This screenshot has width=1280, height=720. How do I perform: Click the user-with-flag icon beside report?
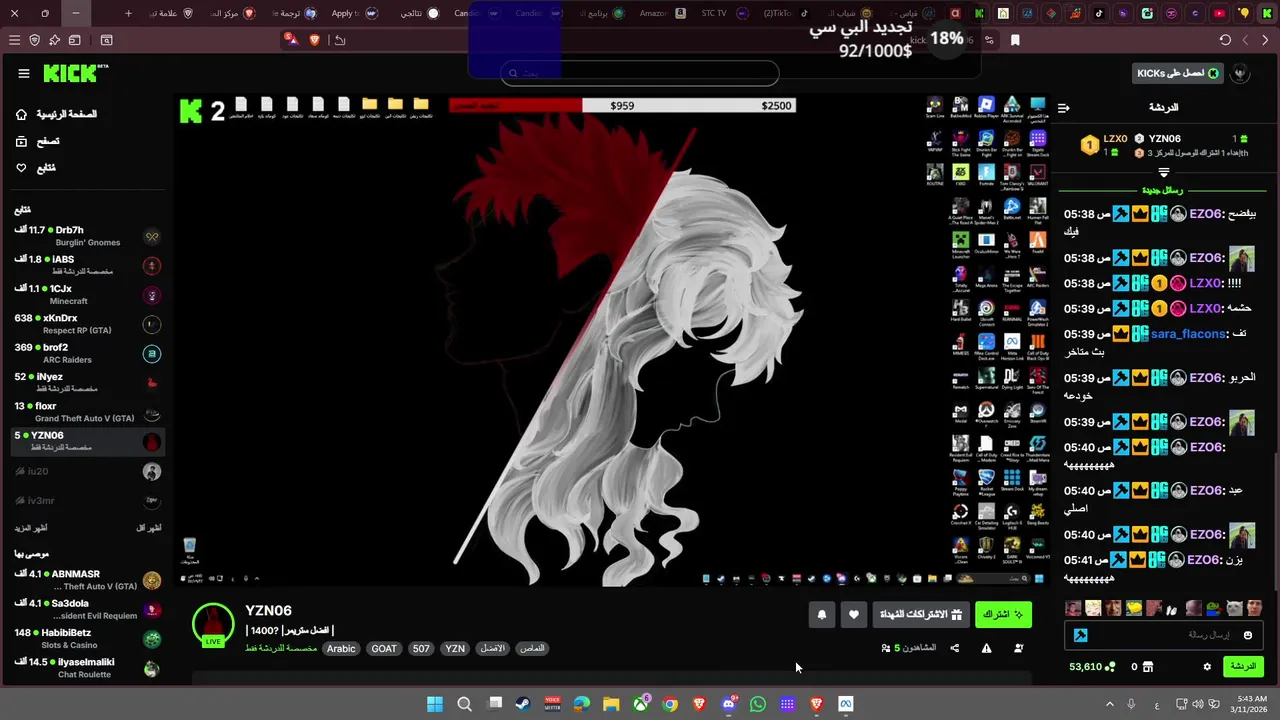point(1018,648)
